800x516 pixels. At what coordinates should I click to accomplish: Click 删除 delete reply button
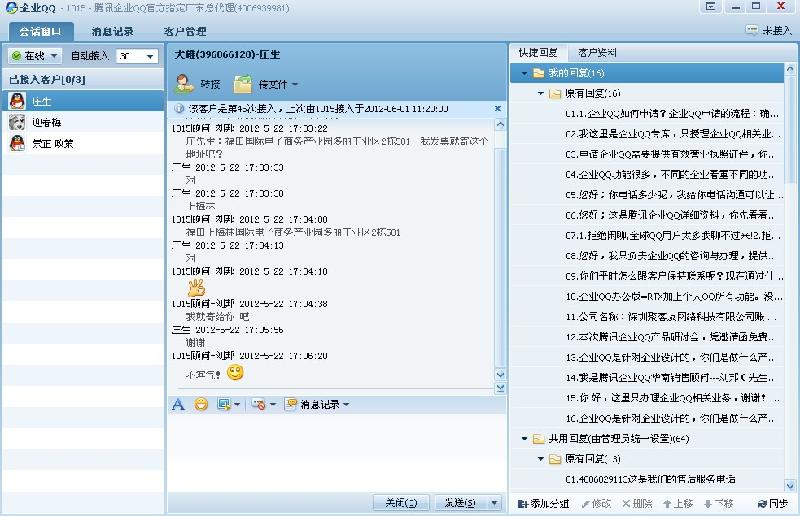(637, 504)
